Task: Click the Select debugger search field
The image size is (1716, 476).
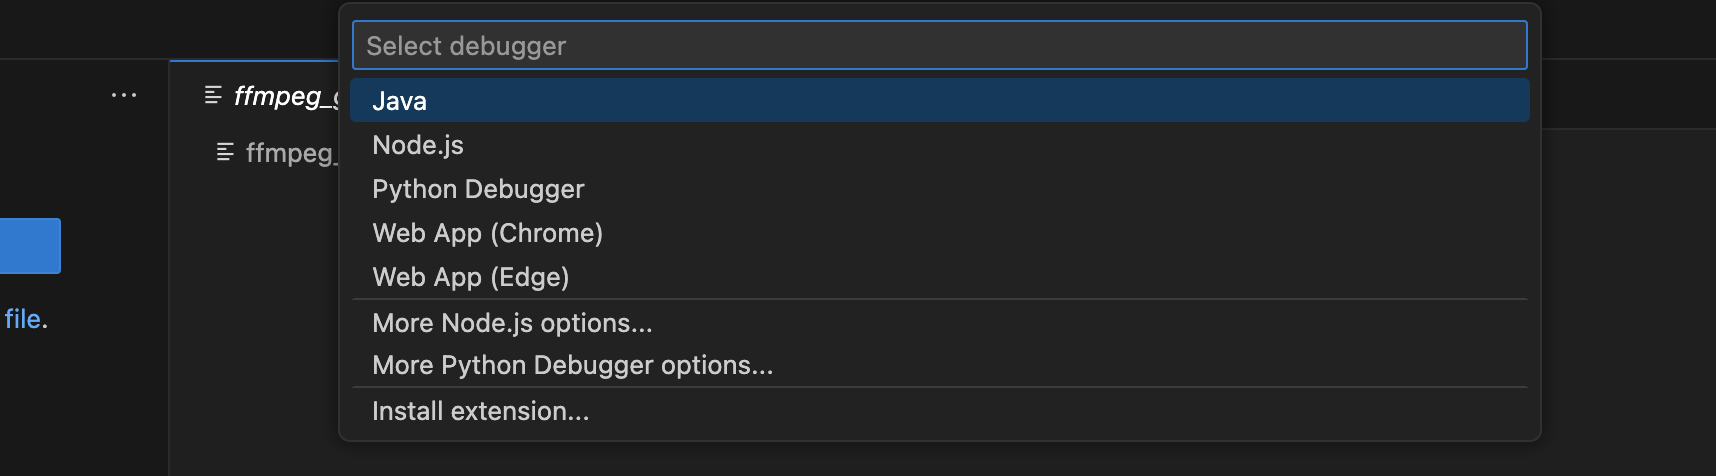Action: coord(939,45)
